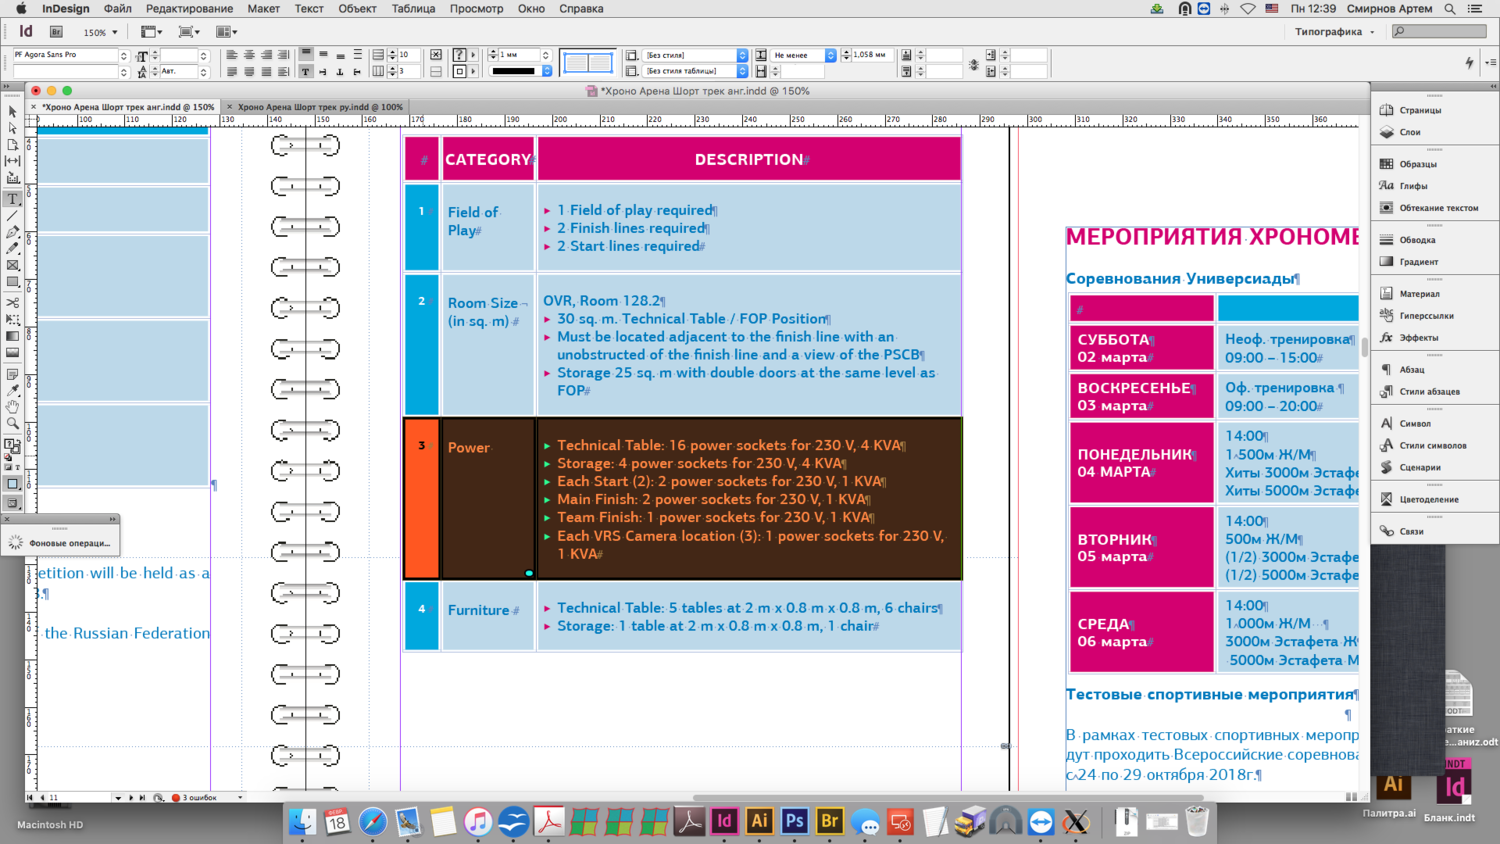Open the Стили абзацев panel
This screenshot has height=844, width=1500.
click(x=1429, y=392)
